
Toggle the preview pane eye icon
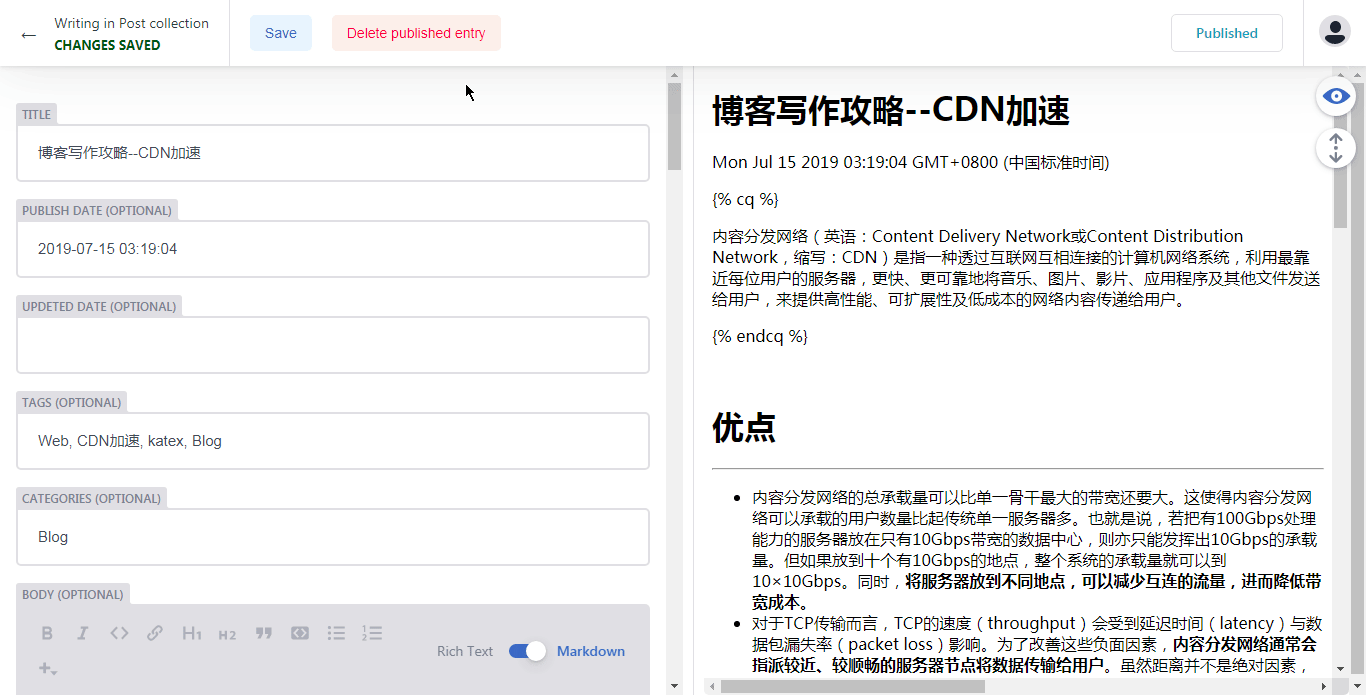1335,96
